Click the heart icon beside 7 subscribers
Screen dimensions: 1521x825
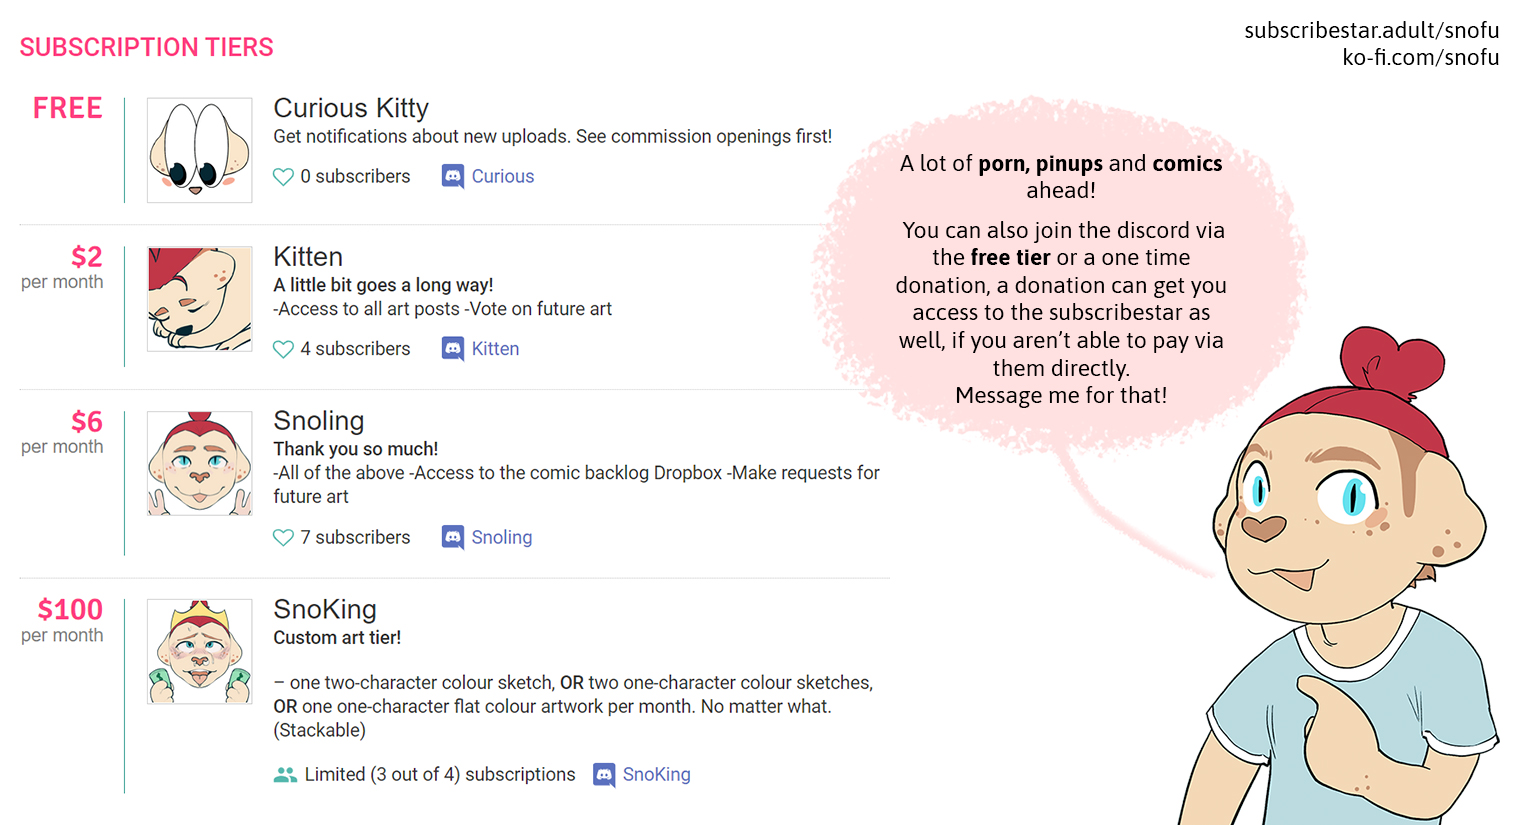[x=283, y=538]
